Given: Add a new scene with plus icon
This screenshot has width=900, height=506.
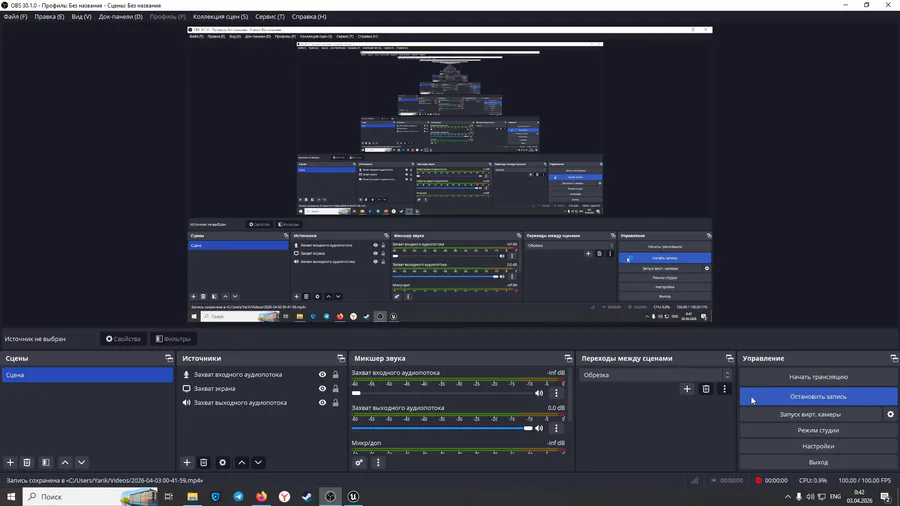Looking at the screenshot, I should (x=10, y=462).
